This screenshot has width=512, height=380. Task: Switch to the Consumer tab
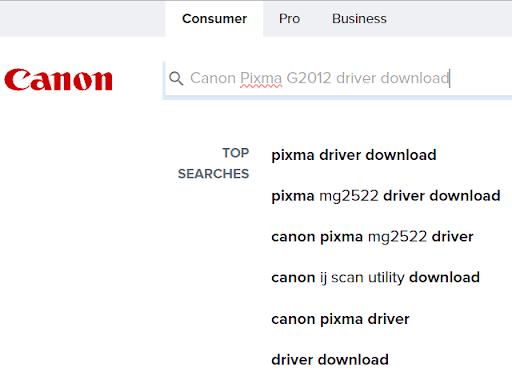(214, 19)
